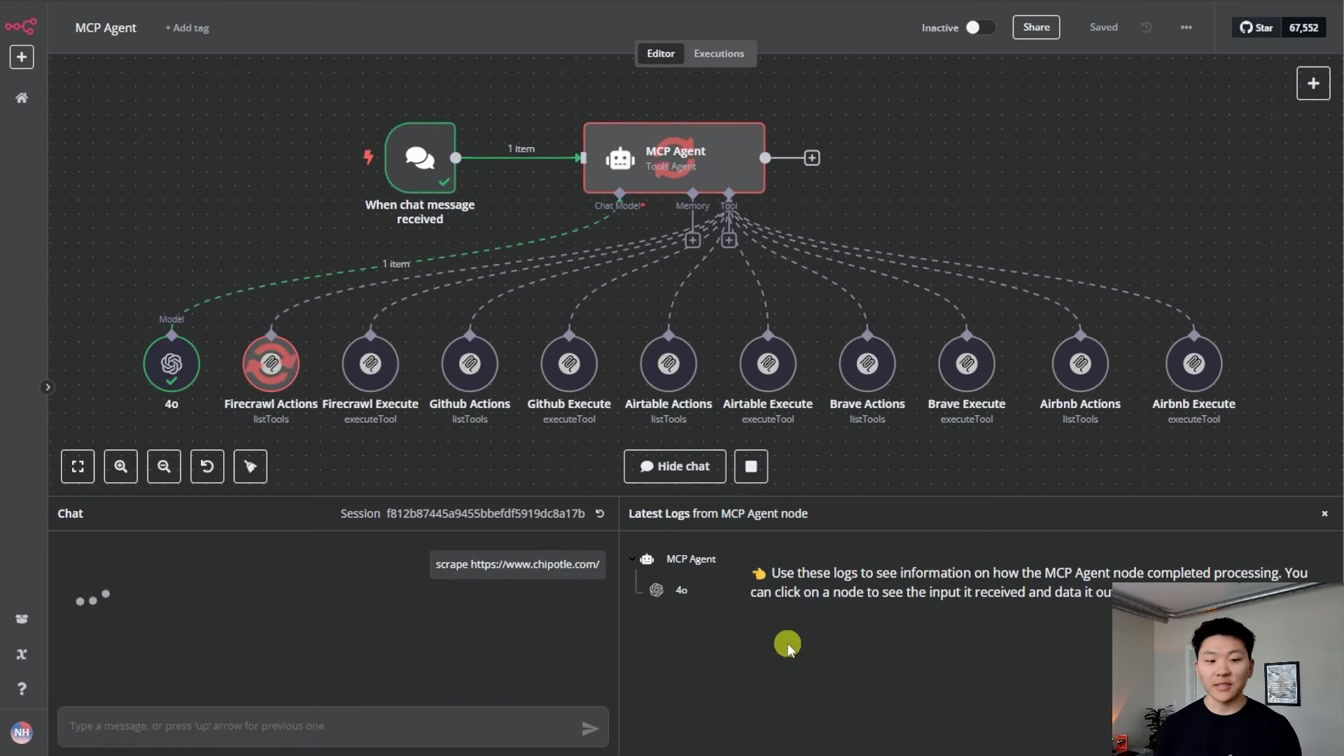Select the MCP Agent node
Viewport: 1344px width, 756px height.
coord(674,158)
